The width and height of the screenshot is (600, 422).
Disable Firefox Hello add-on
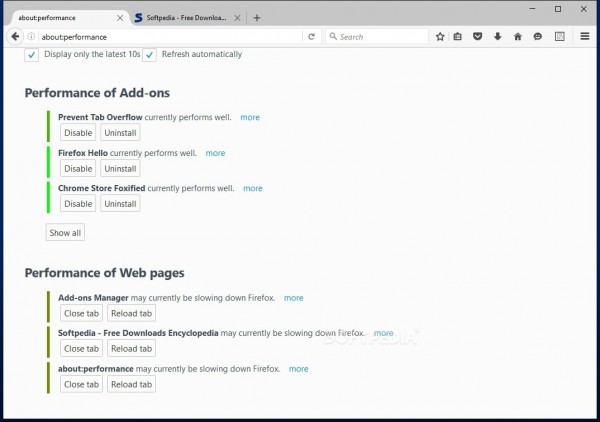[x=78, y=168]
